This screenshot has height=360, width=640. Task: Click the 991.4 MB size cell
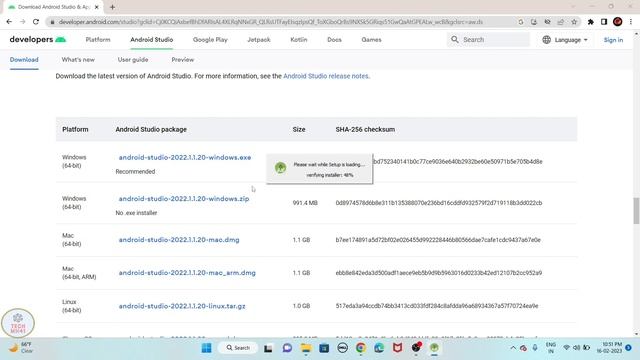pyautogui.click(x=305, y=203)
